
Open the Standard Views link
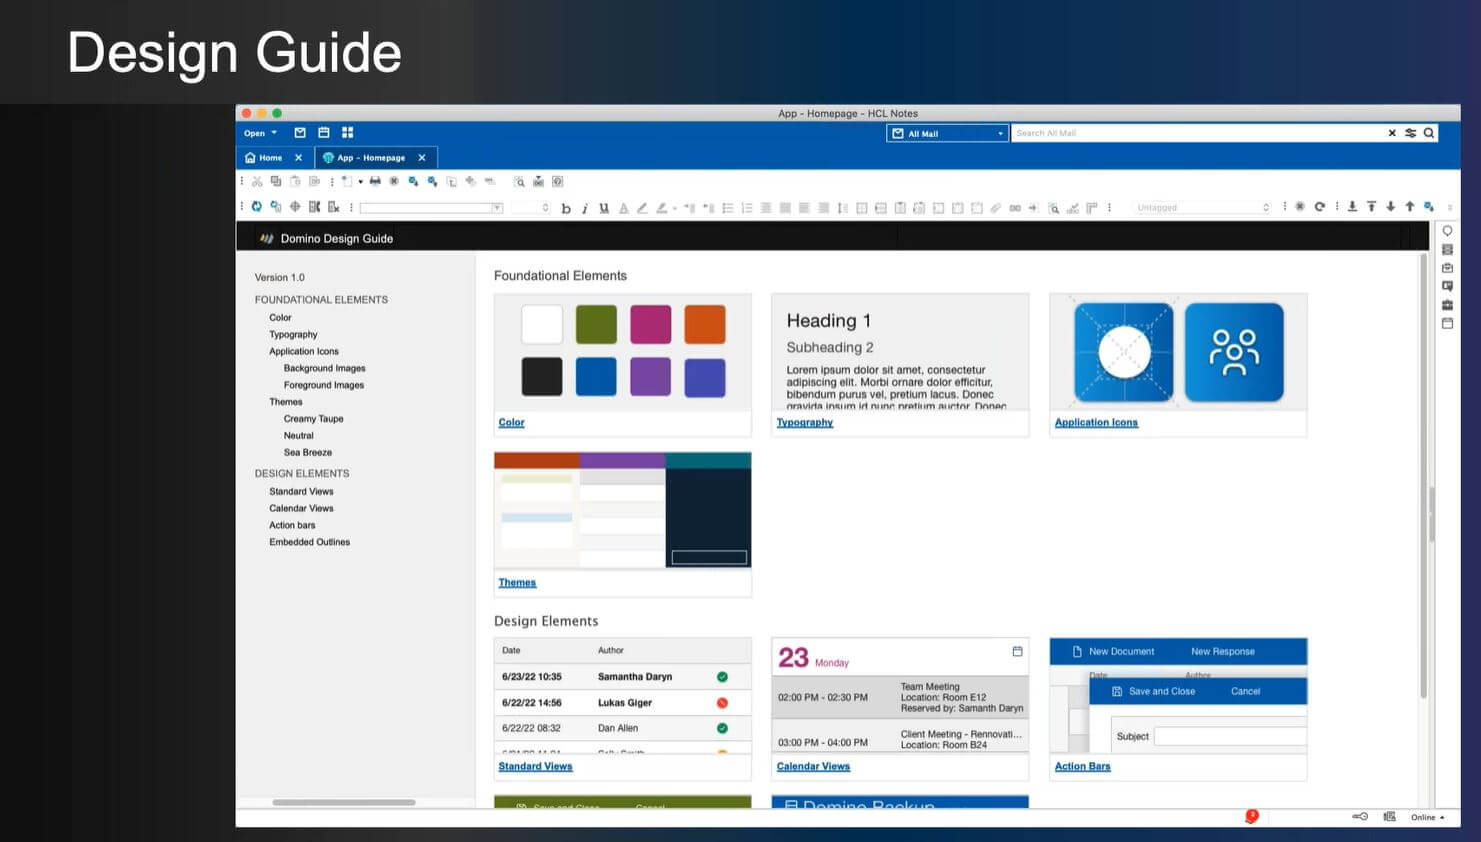535,766
